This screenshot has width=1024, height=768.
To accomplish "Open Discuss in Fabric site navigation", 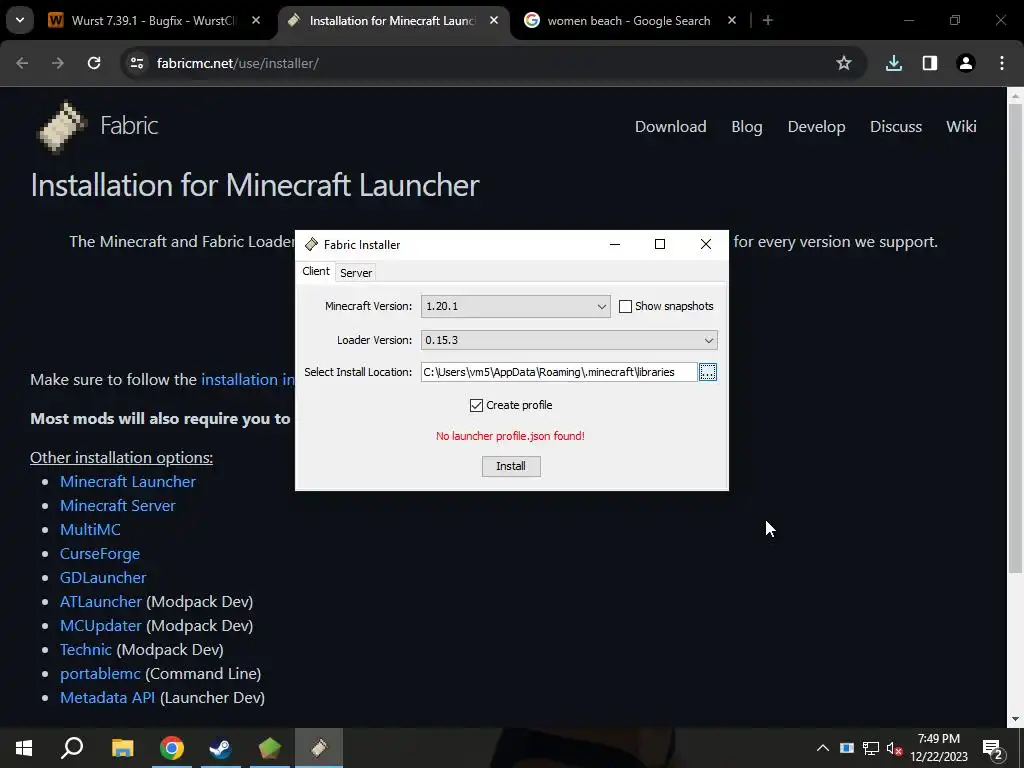I will pyautogui.click(x=896, y=127).
